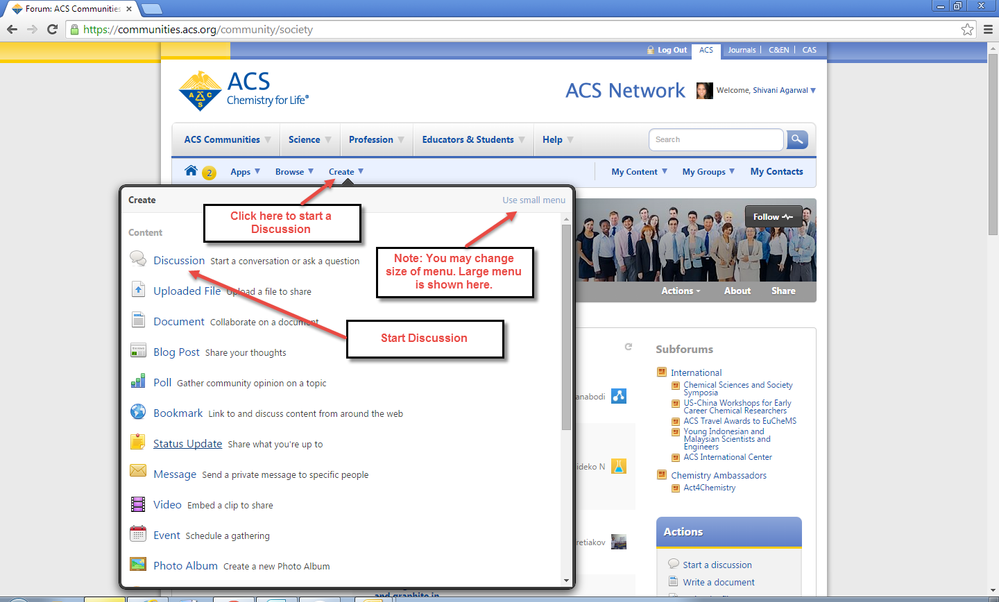999x602 pixels.
Task: Open the C&EN tab at top
Action: (778, 50)
